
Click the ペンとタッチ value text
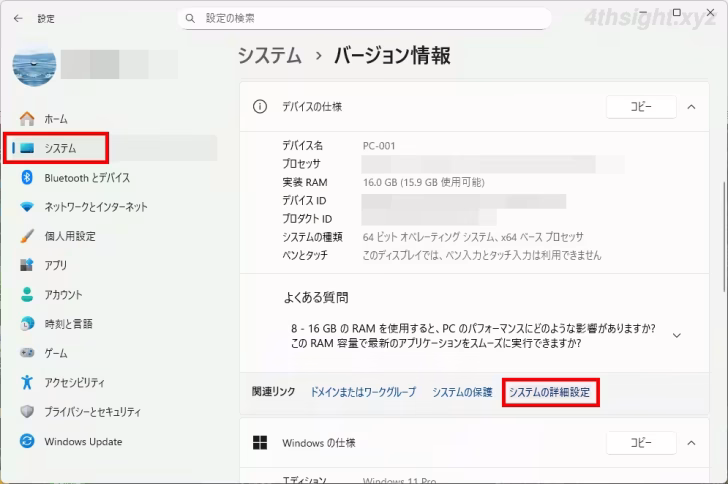coord(481,255)
